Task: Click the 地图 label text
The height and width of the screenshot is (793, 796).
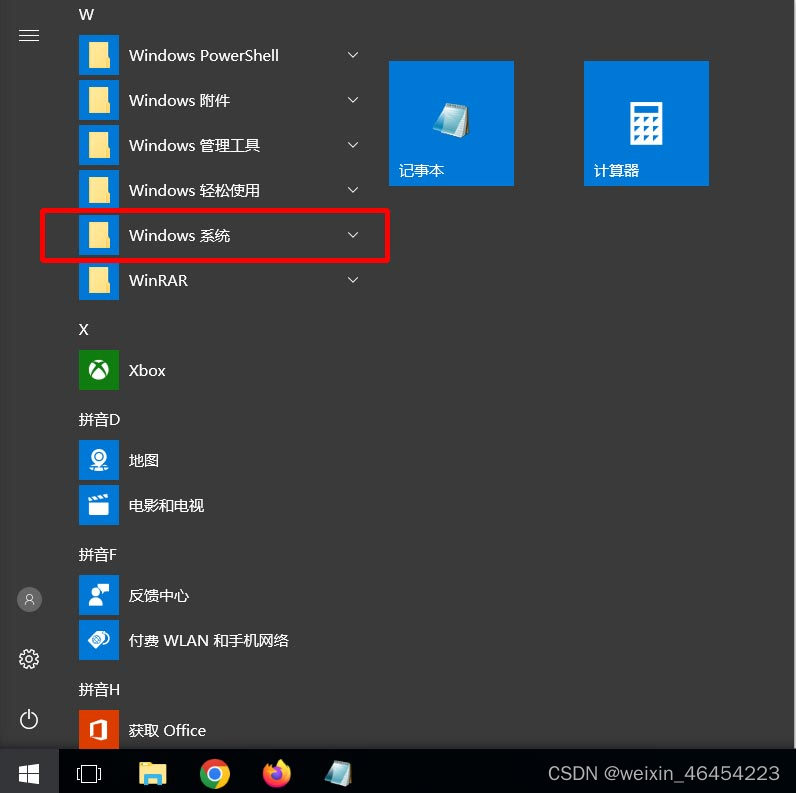Action: click(x=144, y=460)
